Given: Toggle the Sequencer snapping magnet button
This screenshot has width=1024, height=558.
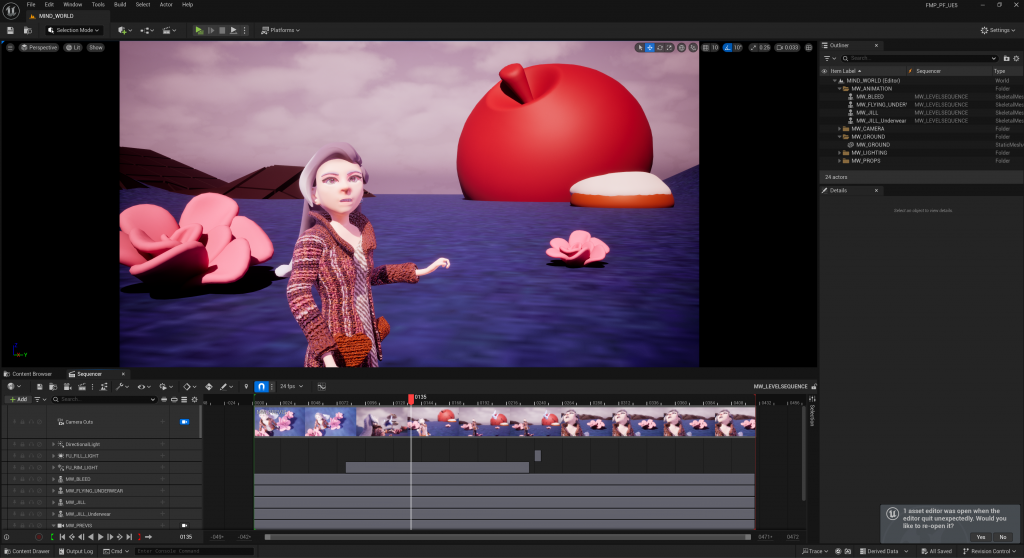Looking at the screenshot, I should [x=261, y=386].
